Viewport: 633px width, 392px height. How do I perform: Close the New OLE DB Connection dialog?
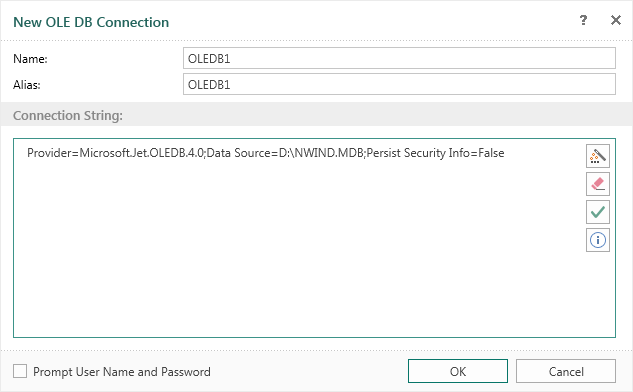pos(616,20)
